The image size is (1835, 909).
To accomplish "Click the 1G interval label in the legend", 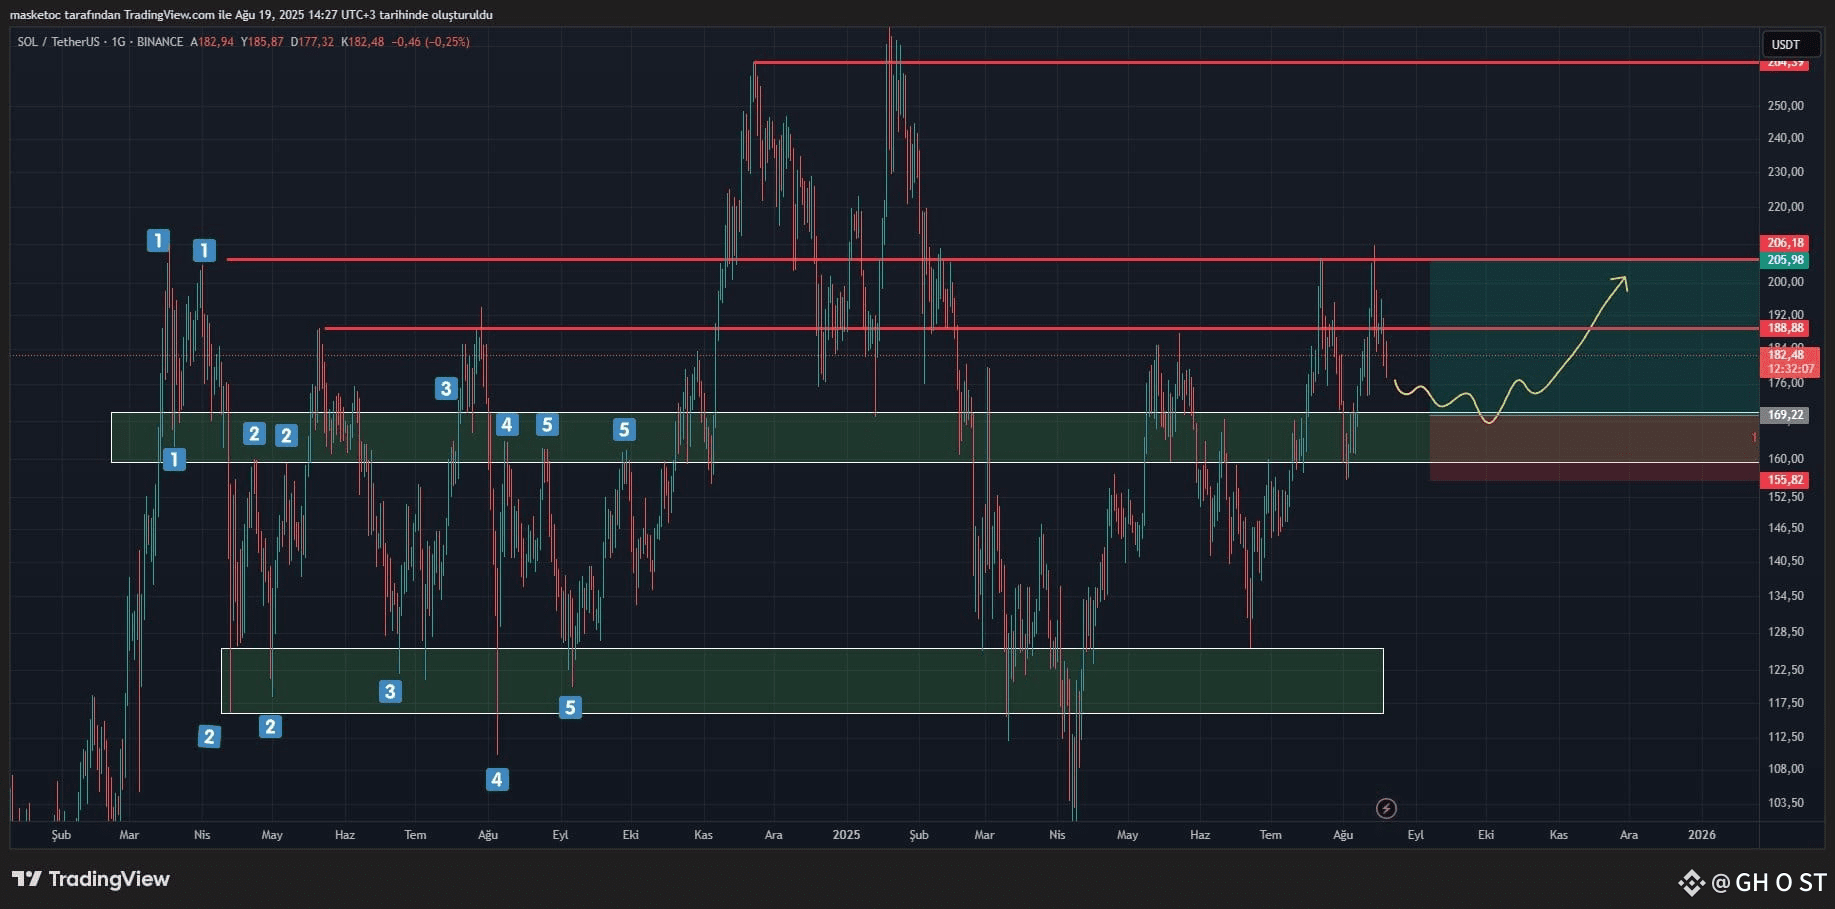I will (x=119, y=42).
